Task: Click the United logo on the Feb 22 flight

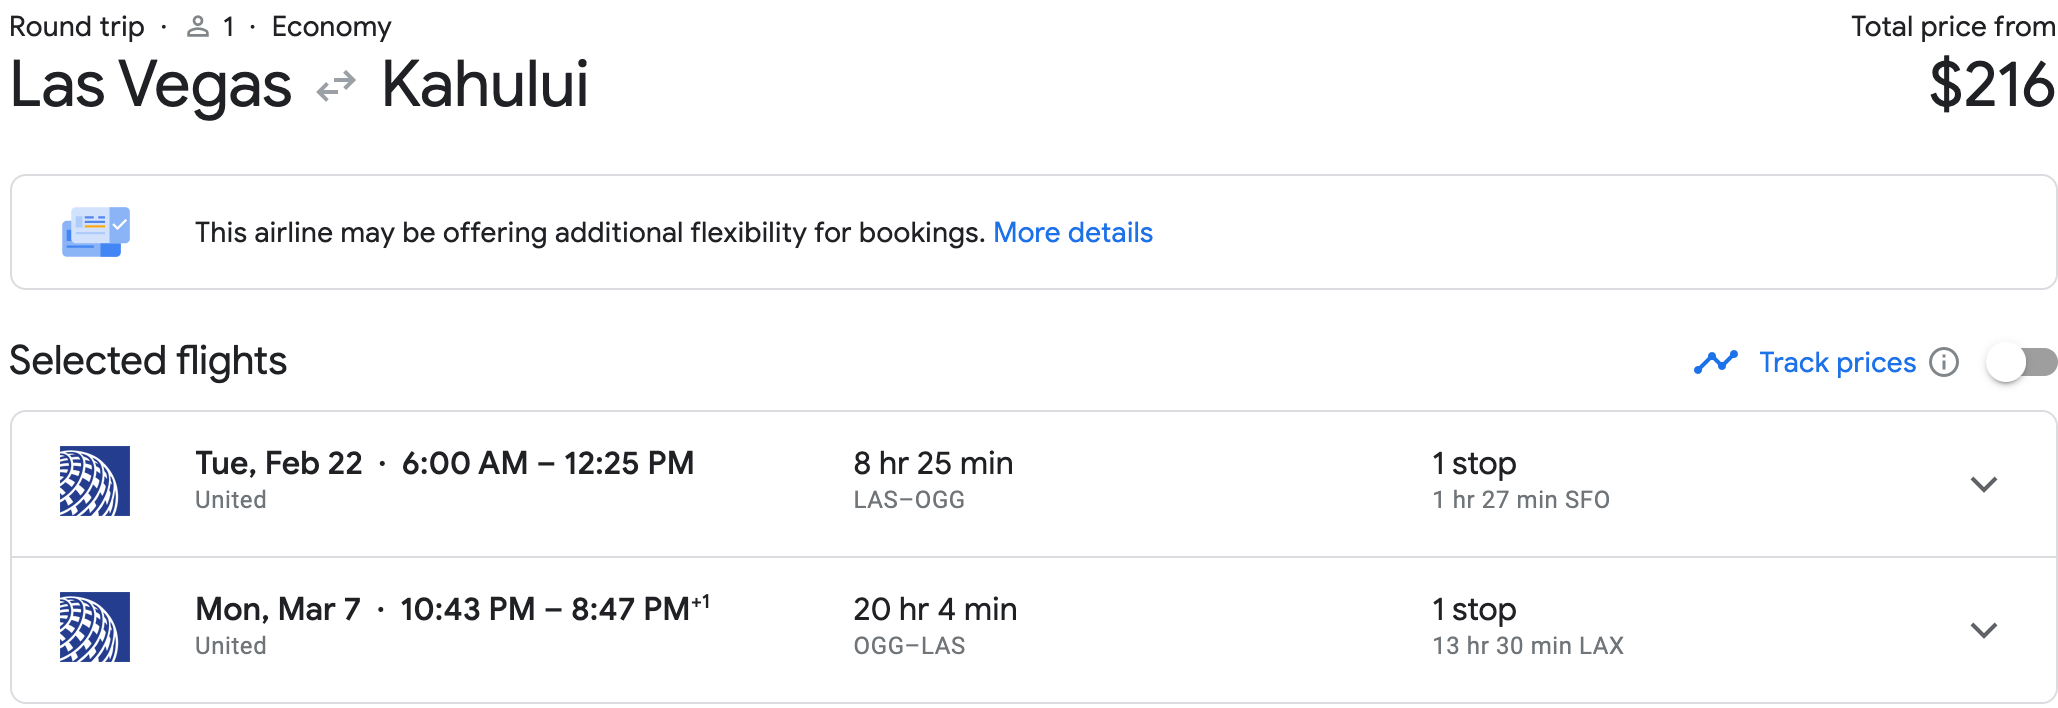Action: (x=95, y=481)
